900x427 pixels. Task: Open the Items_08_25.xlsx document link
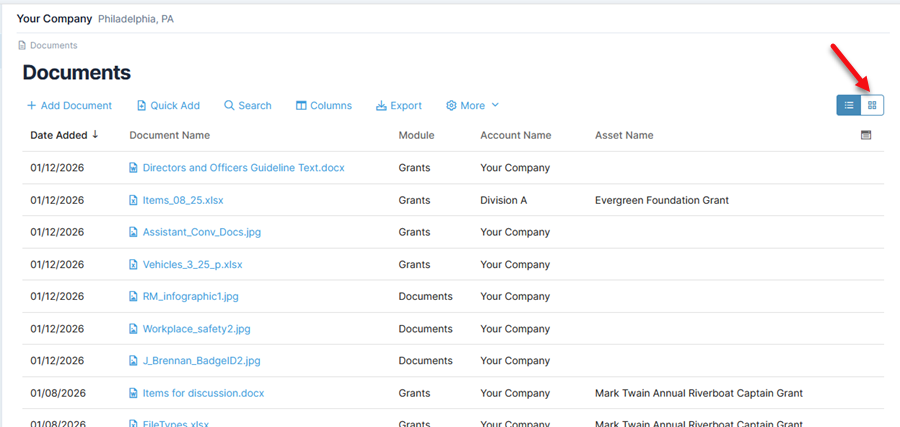[183, 200]
